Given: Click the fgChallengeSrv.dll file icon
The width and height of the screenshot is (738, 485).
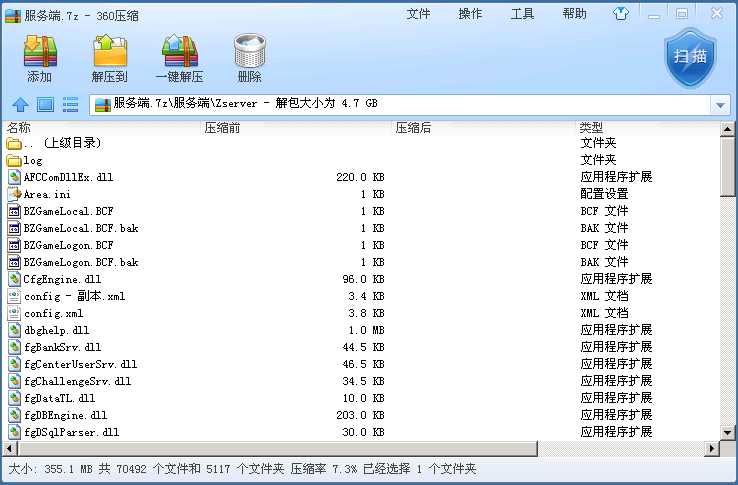Looking at the screenshot, I should coord(15,381).
